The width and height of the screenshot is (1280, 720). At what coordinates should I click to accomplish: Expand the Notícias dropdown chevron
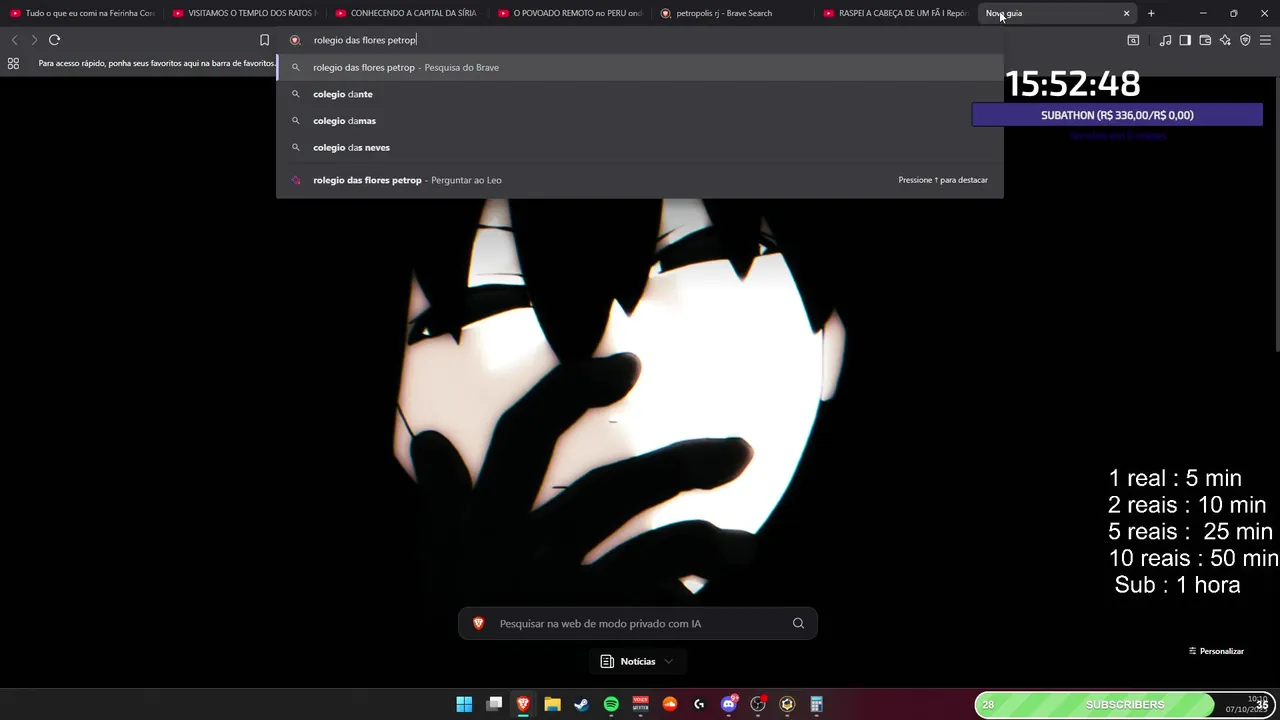click(669, 661)
